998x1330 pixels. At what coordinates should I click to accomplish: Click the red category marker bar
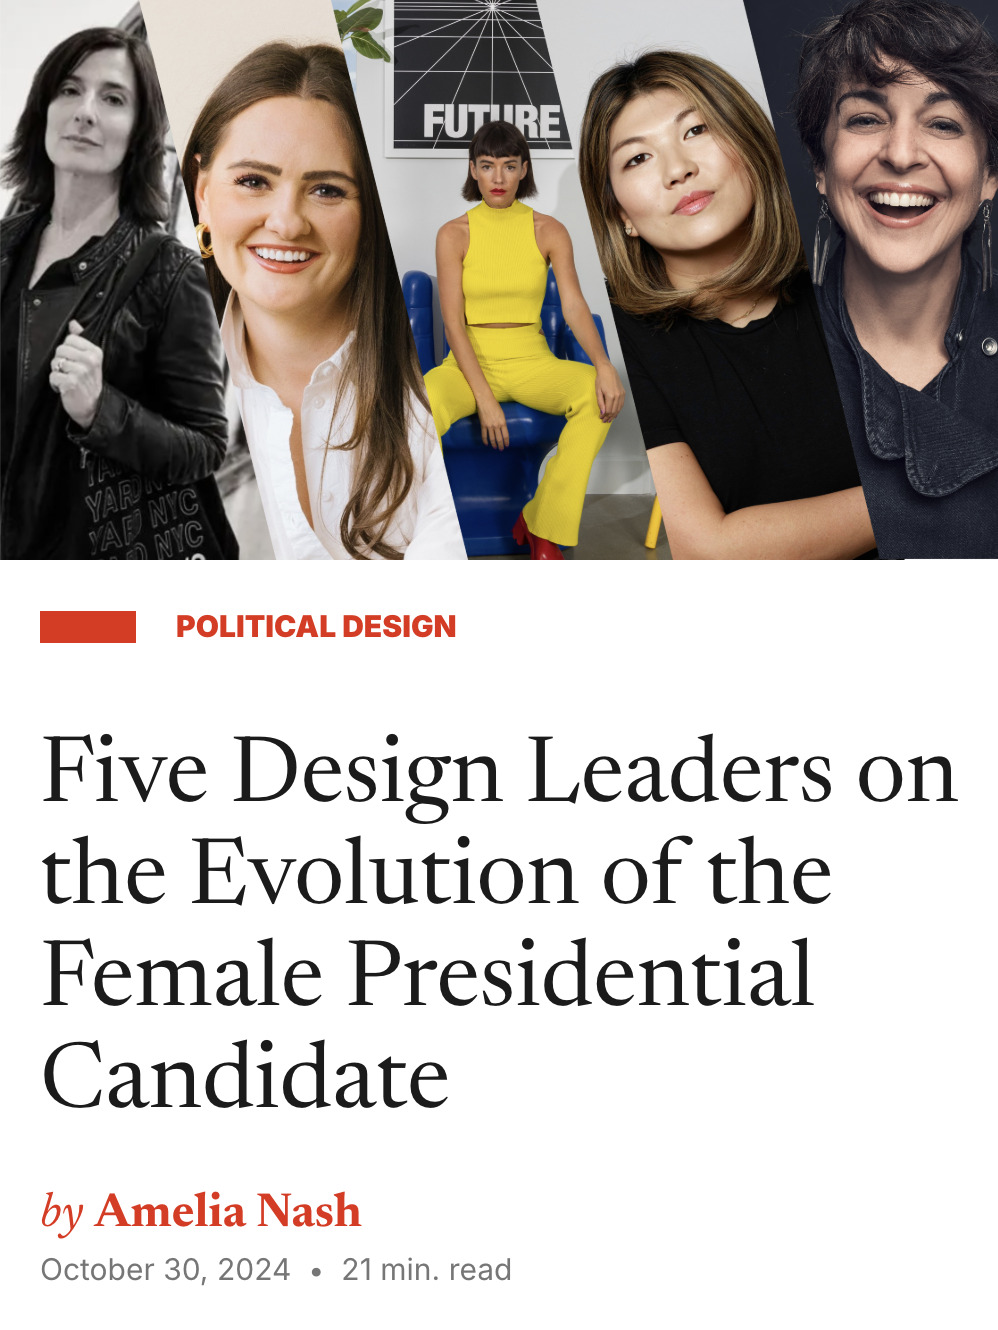(88, 627)
